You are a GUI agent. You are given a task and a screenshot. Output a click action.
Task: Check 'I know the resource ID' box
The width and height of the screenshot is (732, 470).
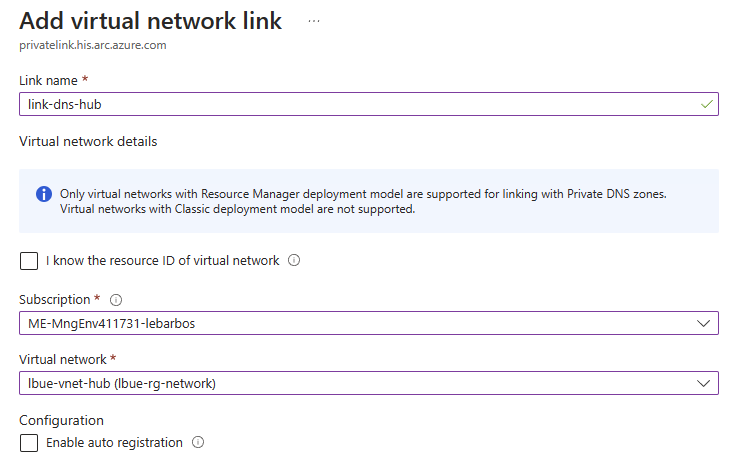click(x=29, y=260)
